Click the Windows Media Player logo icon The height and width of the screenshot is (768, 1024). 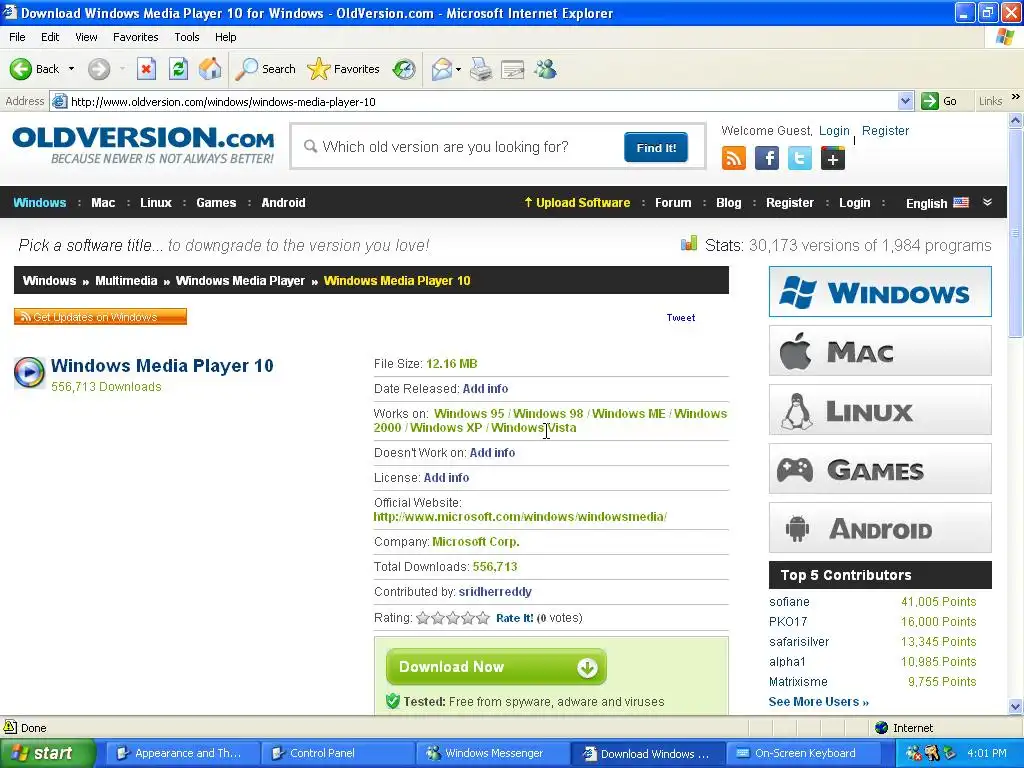(x=29, y=372)
